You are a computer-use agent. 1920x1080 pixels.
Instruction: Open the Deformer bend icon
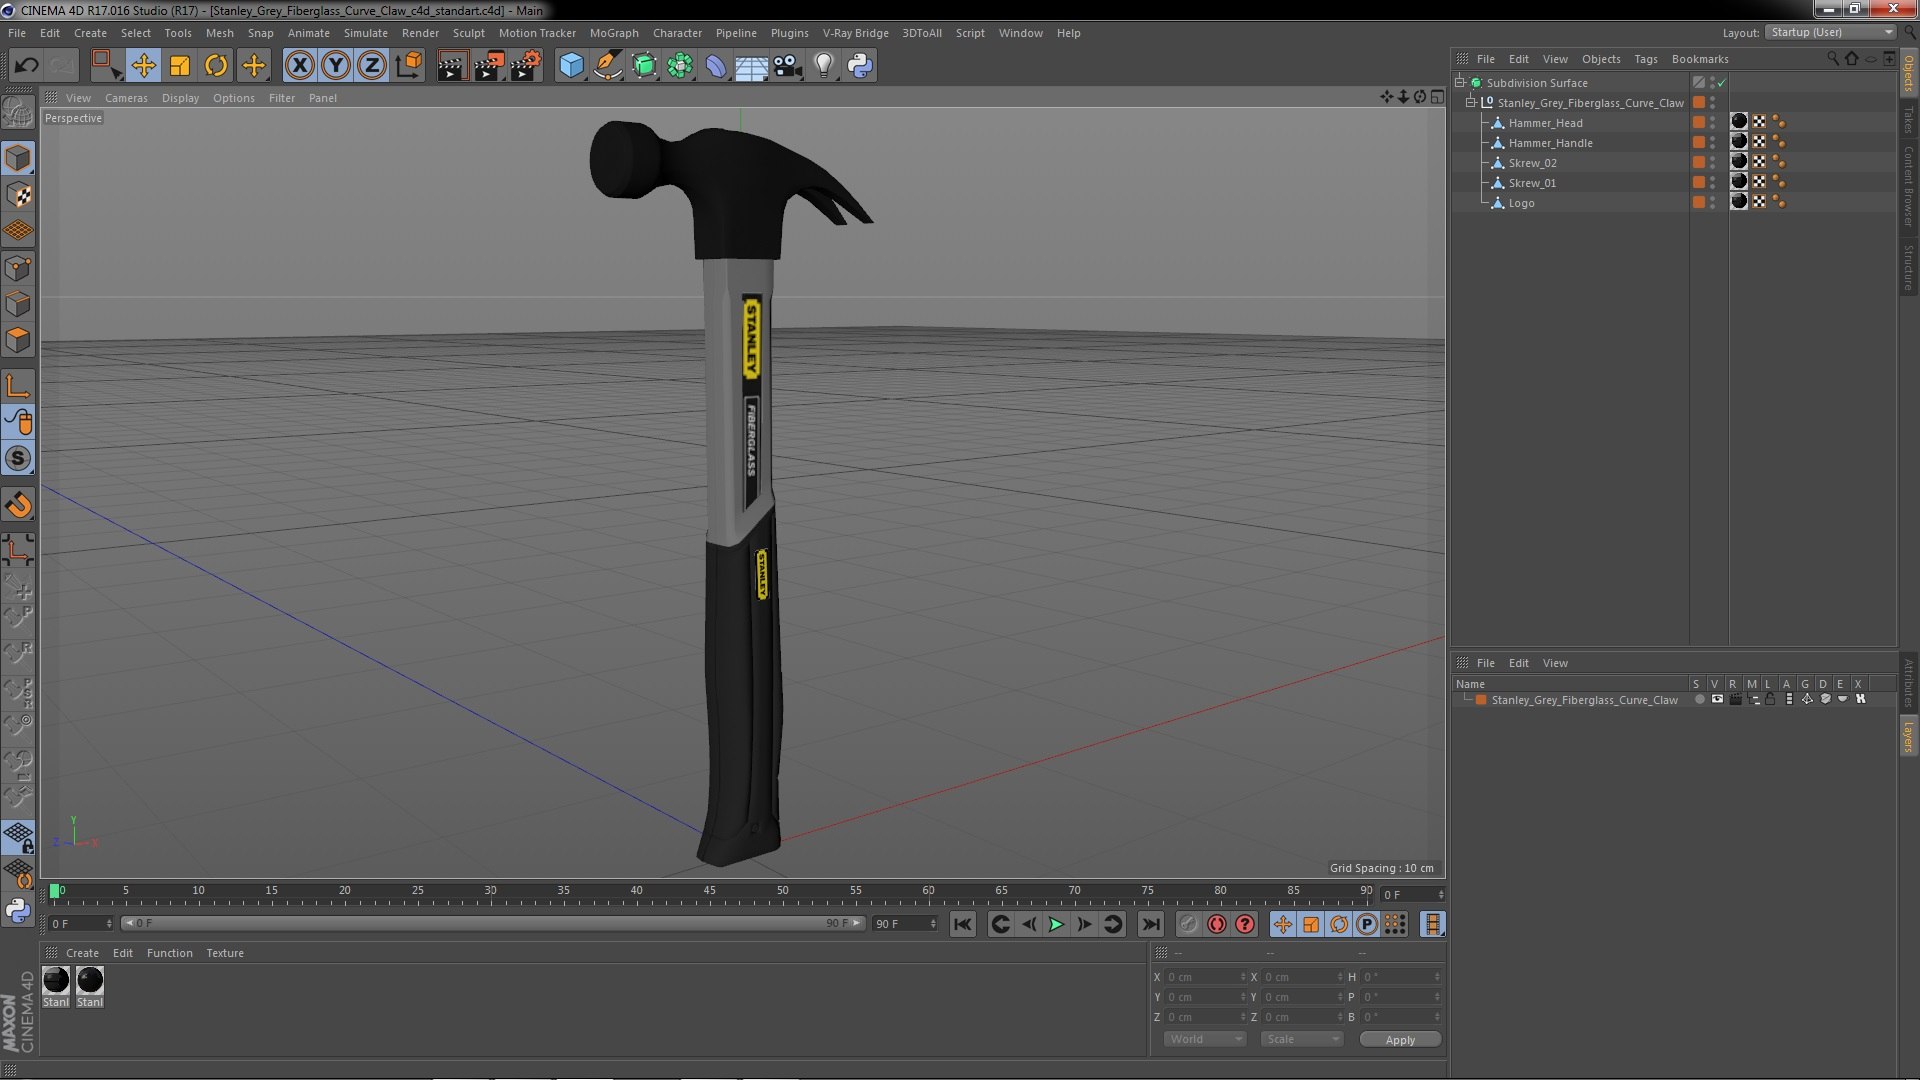point(716,66)
